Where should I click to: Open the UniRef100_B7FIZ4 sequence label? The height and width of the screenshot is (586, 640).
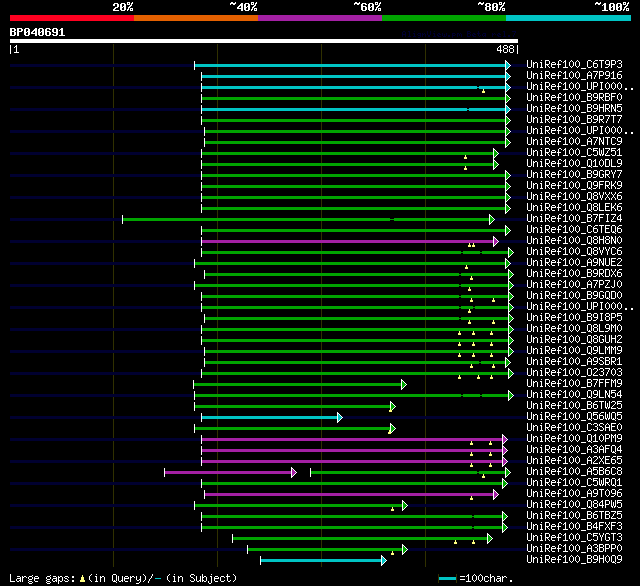pyautogui.click(x=574, y=218)
